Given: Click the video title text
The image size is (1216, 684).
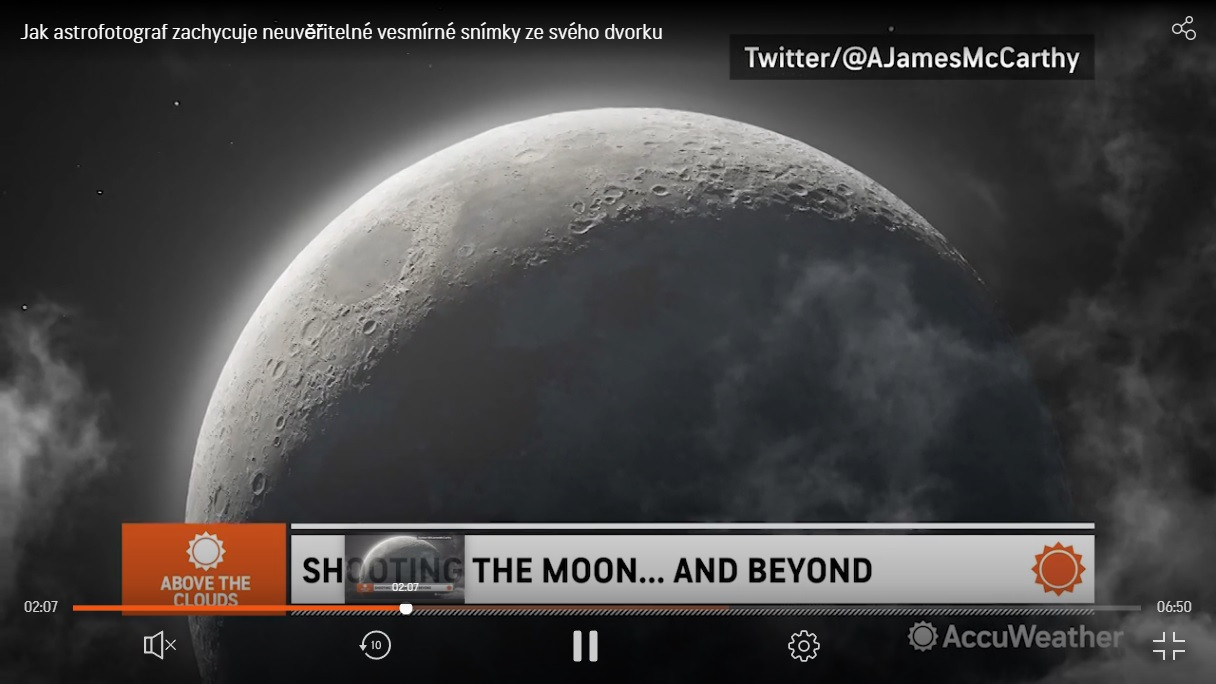Looking at the screenshot, I should [341, 32].
